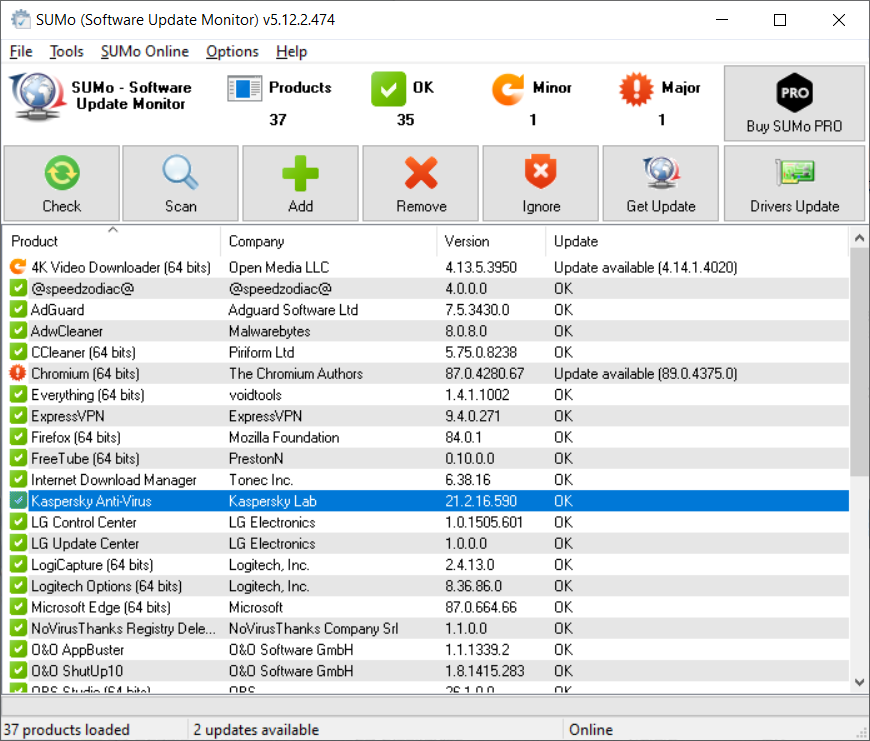Open the SUMo Online menu
Viewport: 870px width, 741px height.
point(145,52)
